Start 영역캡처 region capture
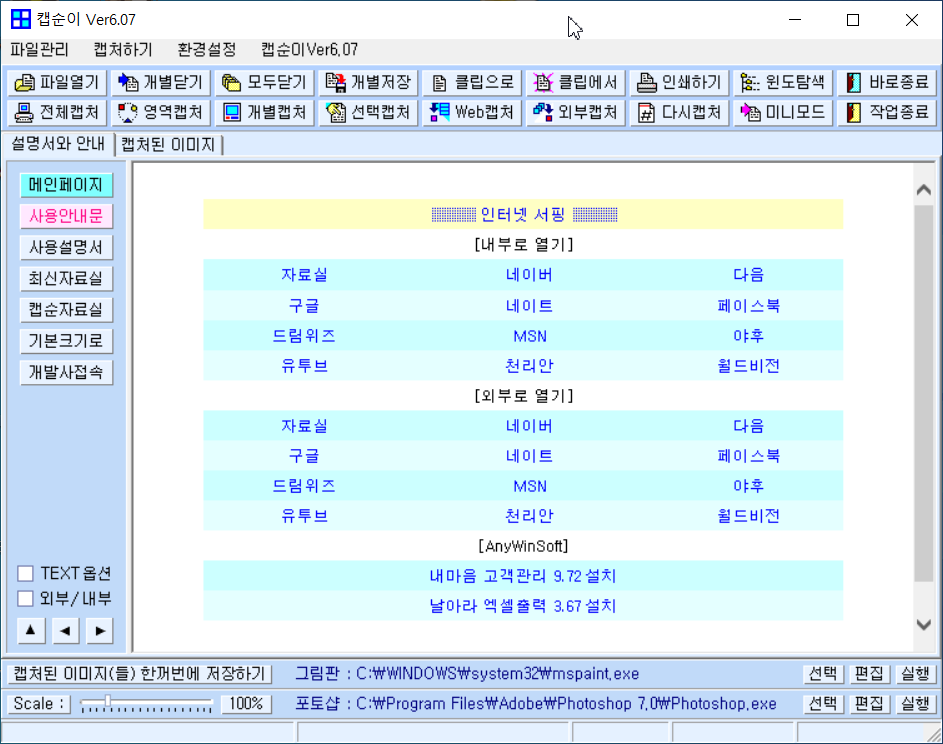943x744 pixels. [161, 112]
